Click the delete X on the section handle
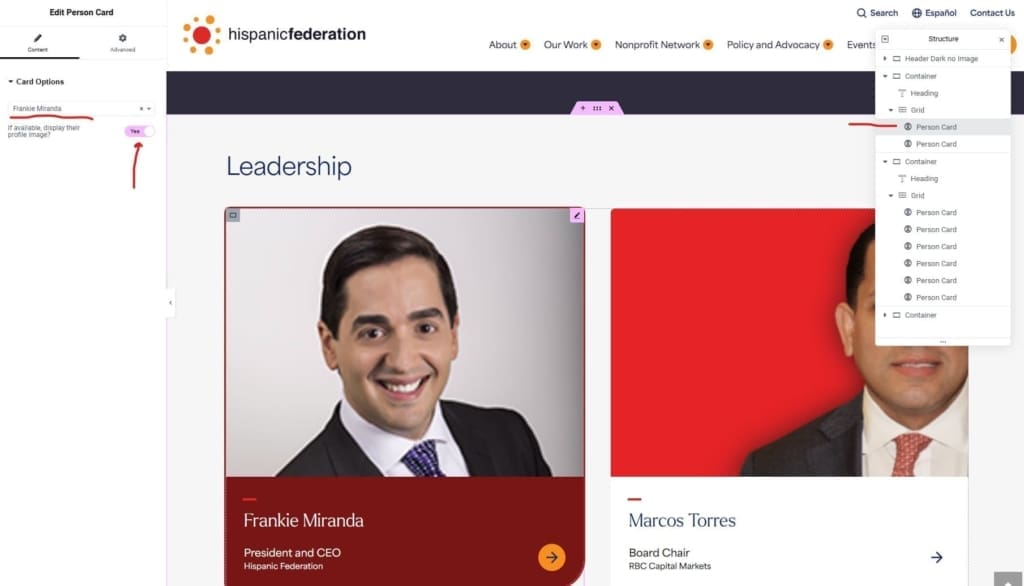The width and height of the screenshot is (1024, 586). click(x=611, y=108)
